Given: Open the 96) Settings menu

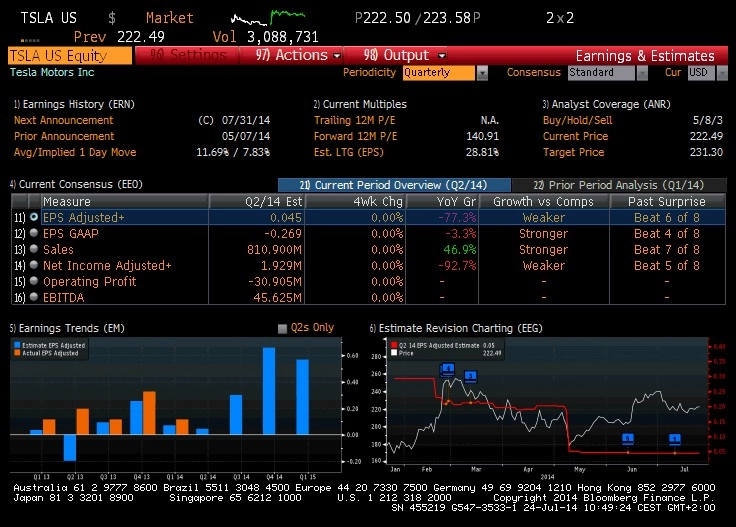Looking at the screenshot, I should pyautogui.click(x=187, y=55).
